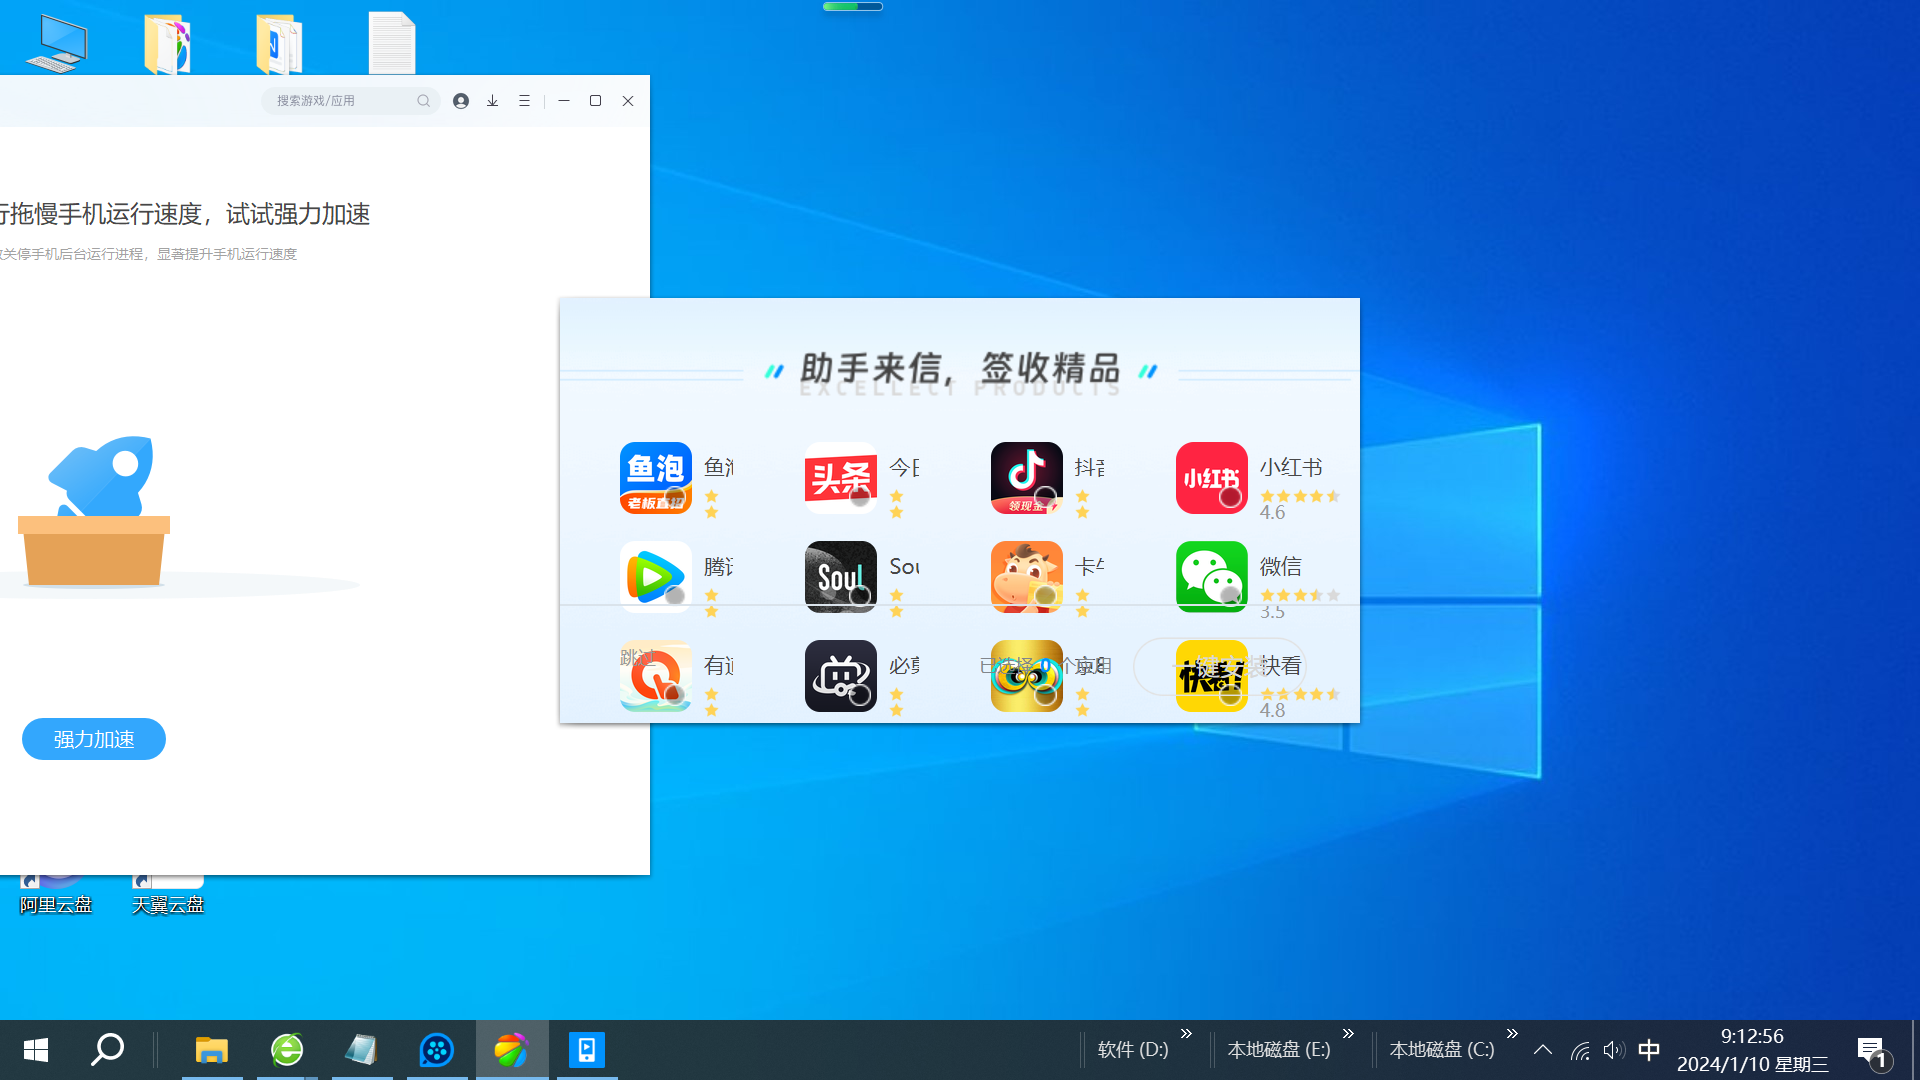Open the notification center
The width and height of the screenshot is (1920, 1080).
tap(1872, 1050)
